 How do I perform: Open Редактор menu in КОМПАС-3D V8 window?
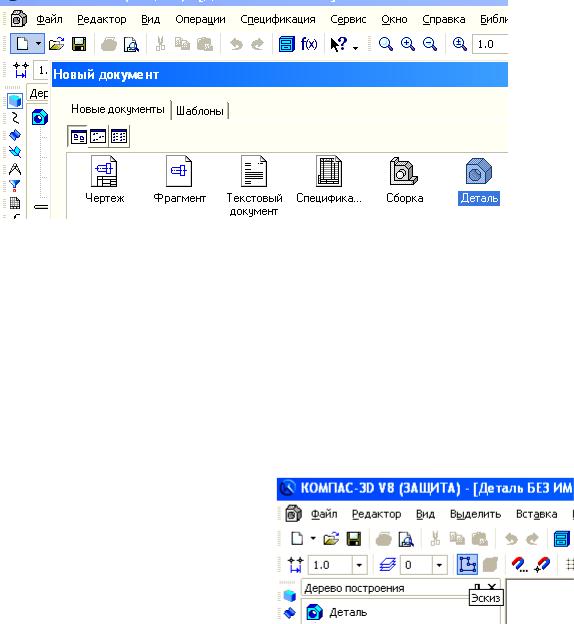[376, 514]
